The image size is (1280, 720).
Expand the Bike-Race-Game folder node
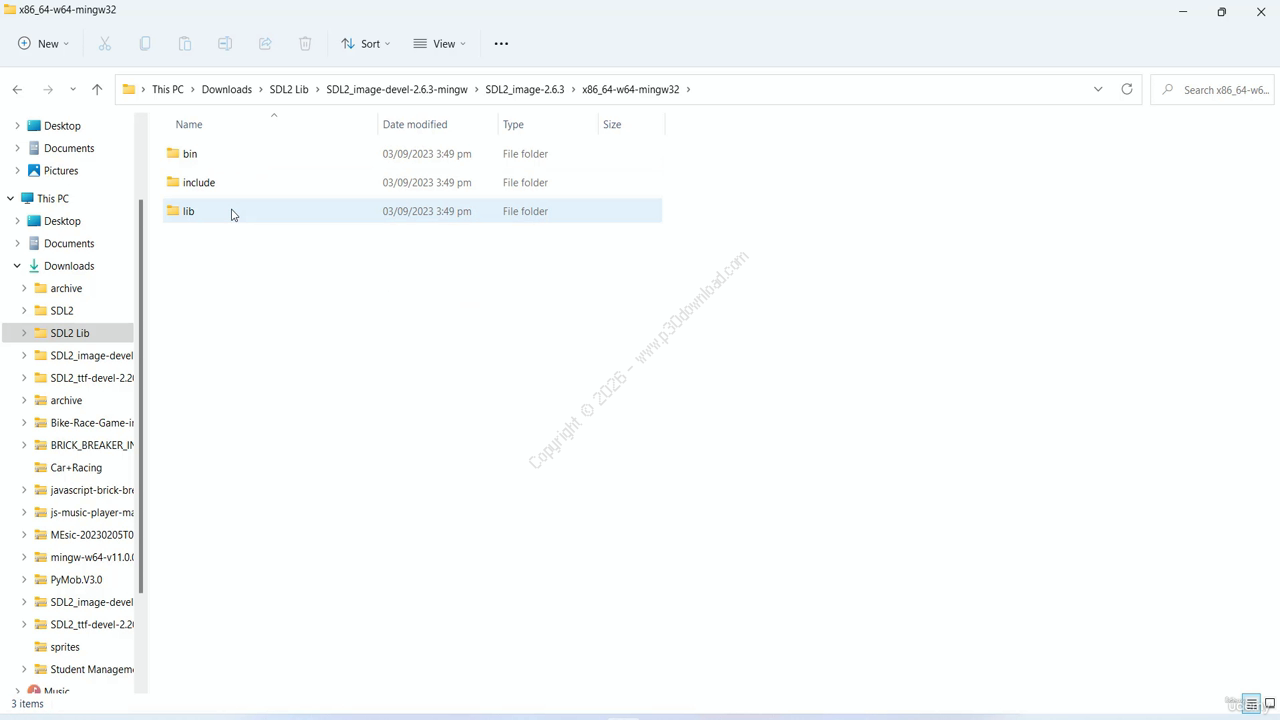click(24, 423)
